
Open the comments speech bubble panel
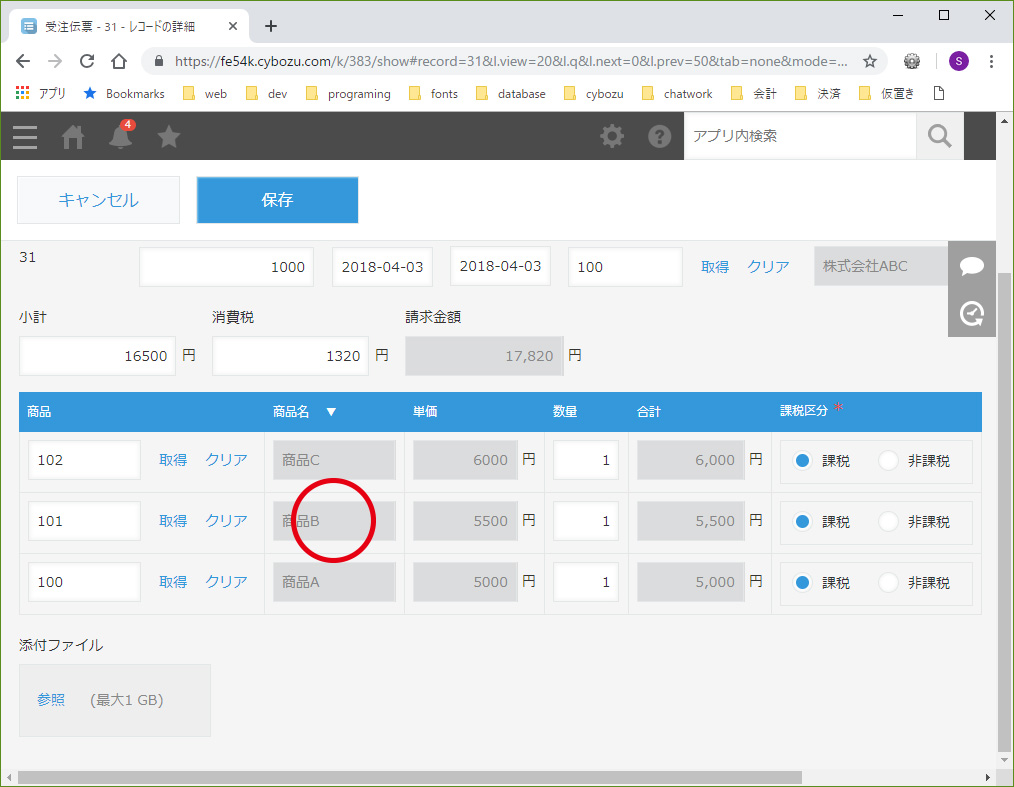971,266
